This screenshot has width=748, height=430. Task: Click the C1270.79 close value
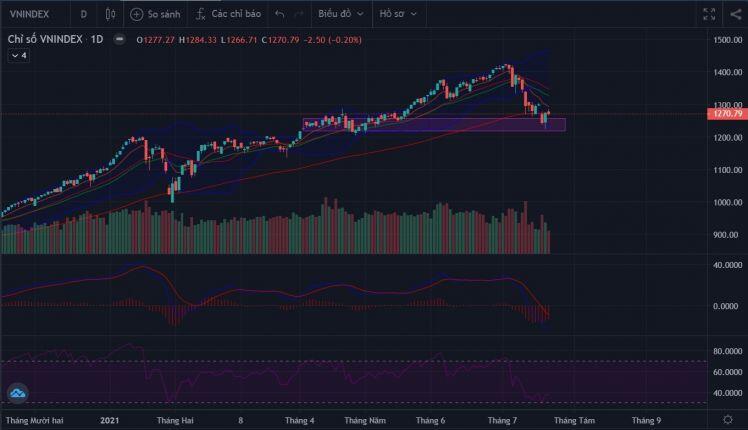tap(280, 40)
